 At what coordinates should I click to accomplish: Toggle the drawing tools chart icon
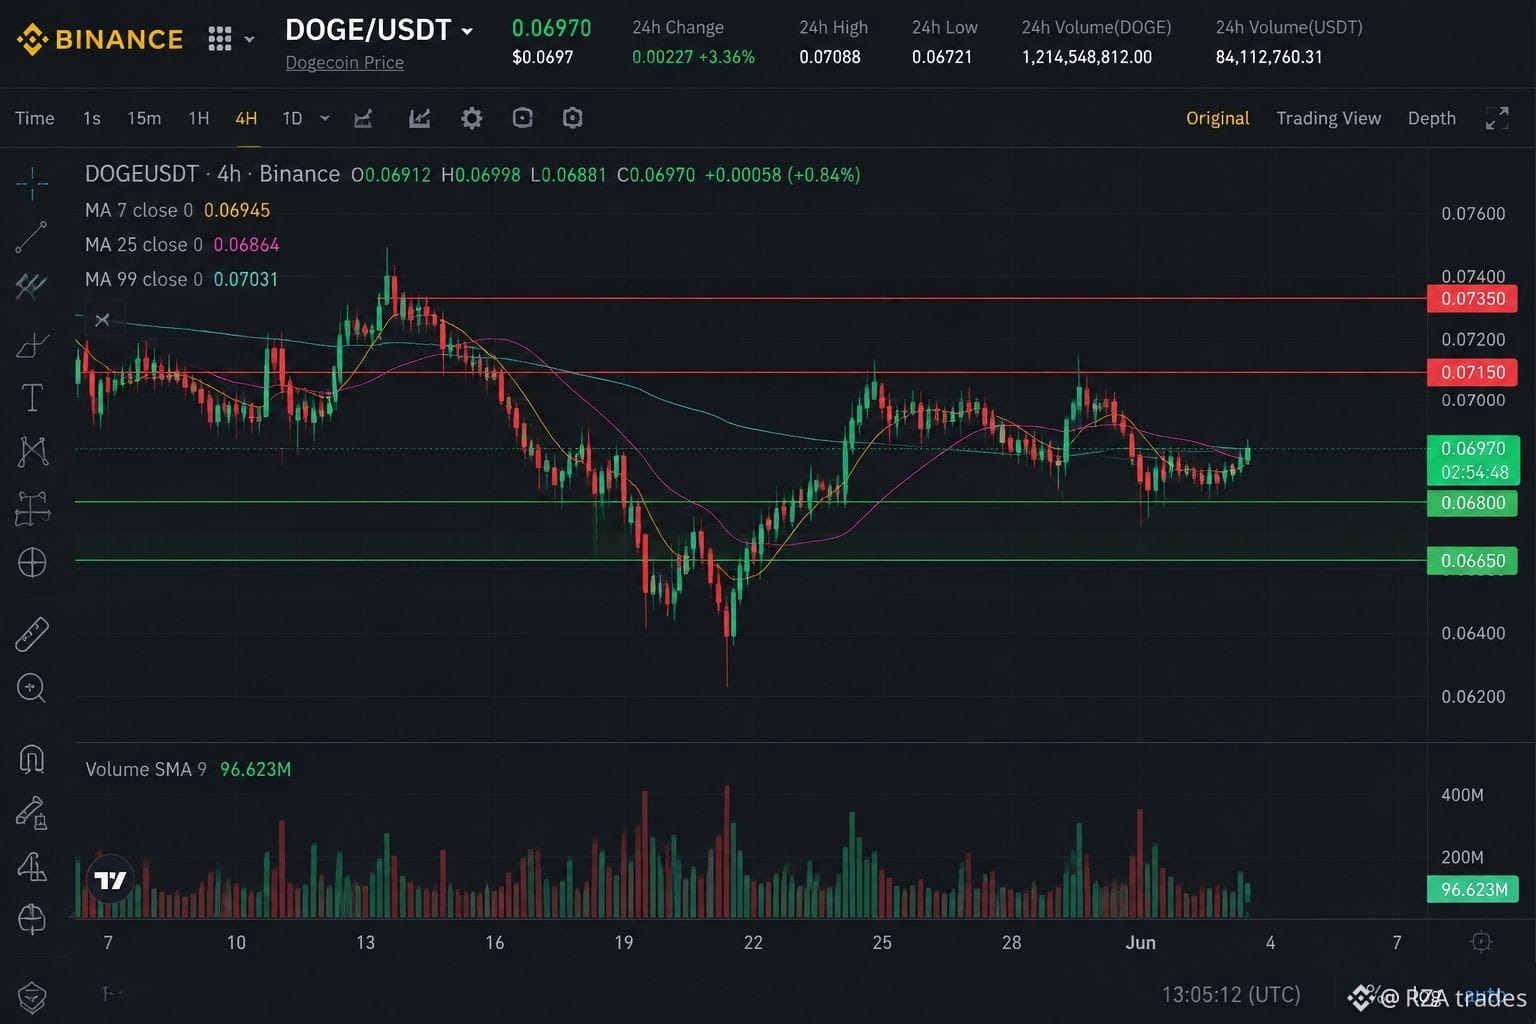point(363,118)
